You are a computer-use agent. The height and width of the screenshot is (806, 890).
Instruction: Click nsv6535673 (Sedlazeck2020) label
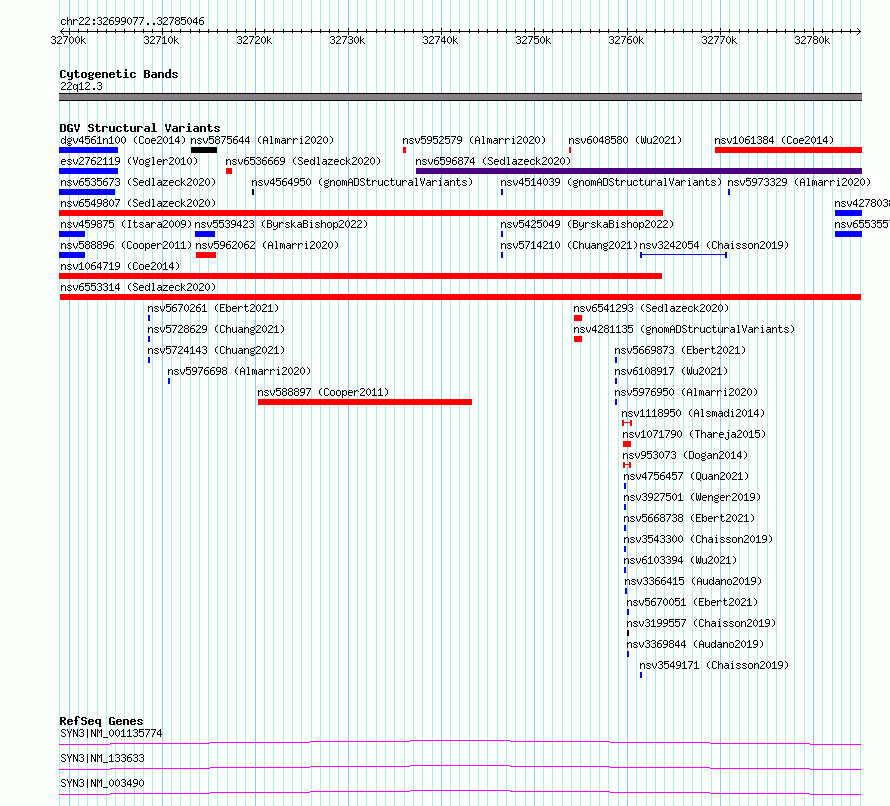coord(138,182)
